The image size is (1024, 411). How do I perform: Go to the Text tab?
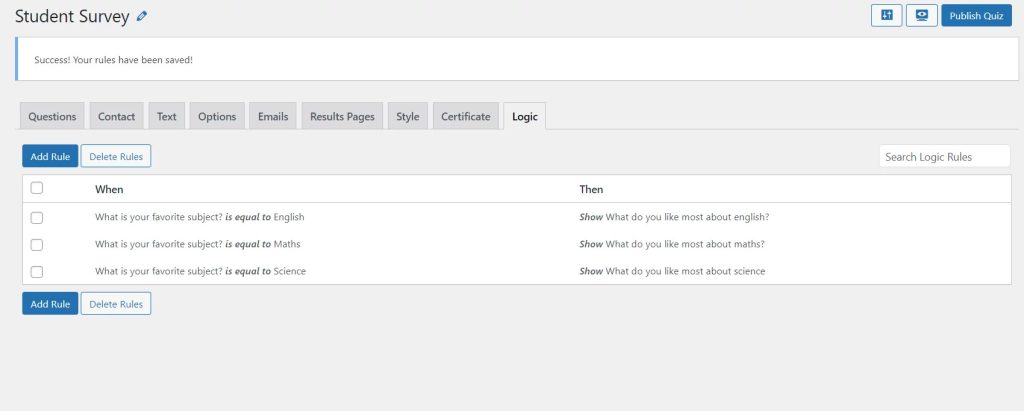(x=167, y=116)
